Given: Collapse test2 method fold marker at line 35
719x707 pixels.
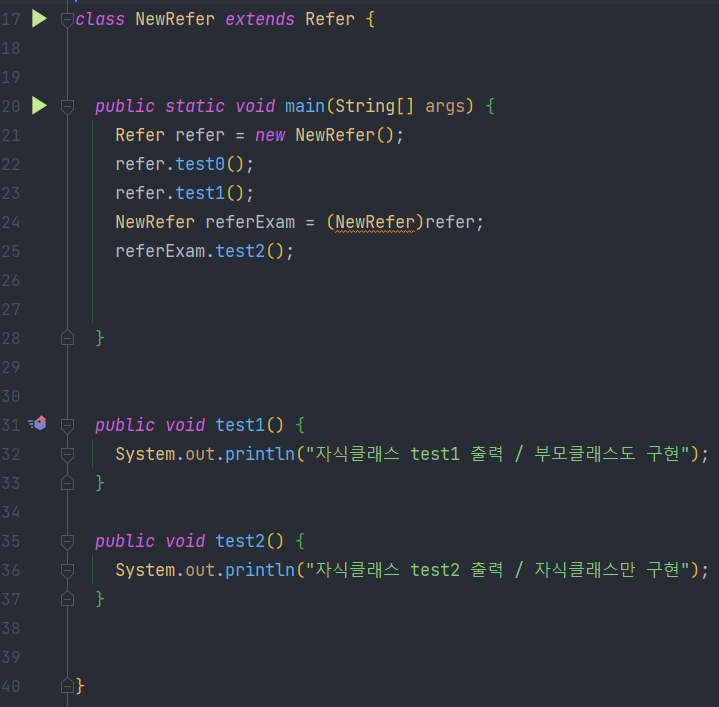Looking at the screenshot, I should coord(67,541).
